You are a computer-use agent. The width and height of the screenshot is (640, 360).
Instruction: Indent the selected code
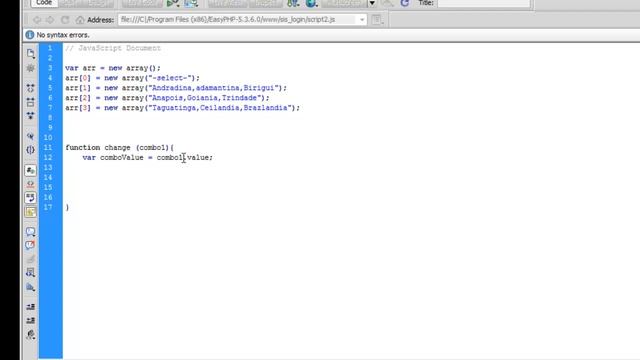(x=31, y=307)
